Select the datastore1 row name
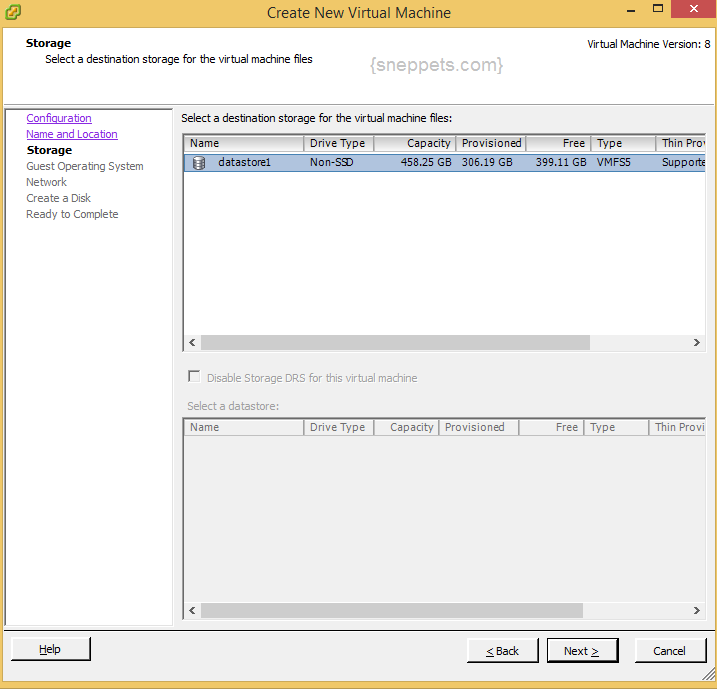The image size is (717, 689). (x=245, y=162)
